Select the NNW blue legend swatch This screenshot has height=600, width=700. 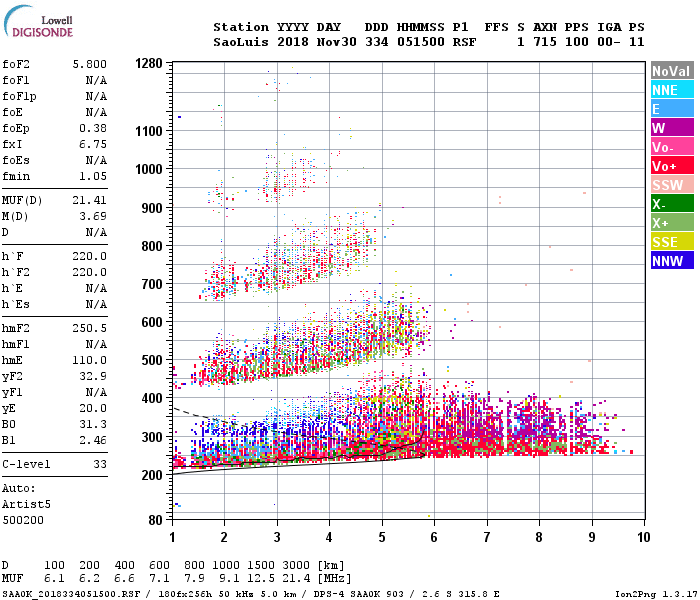pyautogui.click(x=672, y=261)
